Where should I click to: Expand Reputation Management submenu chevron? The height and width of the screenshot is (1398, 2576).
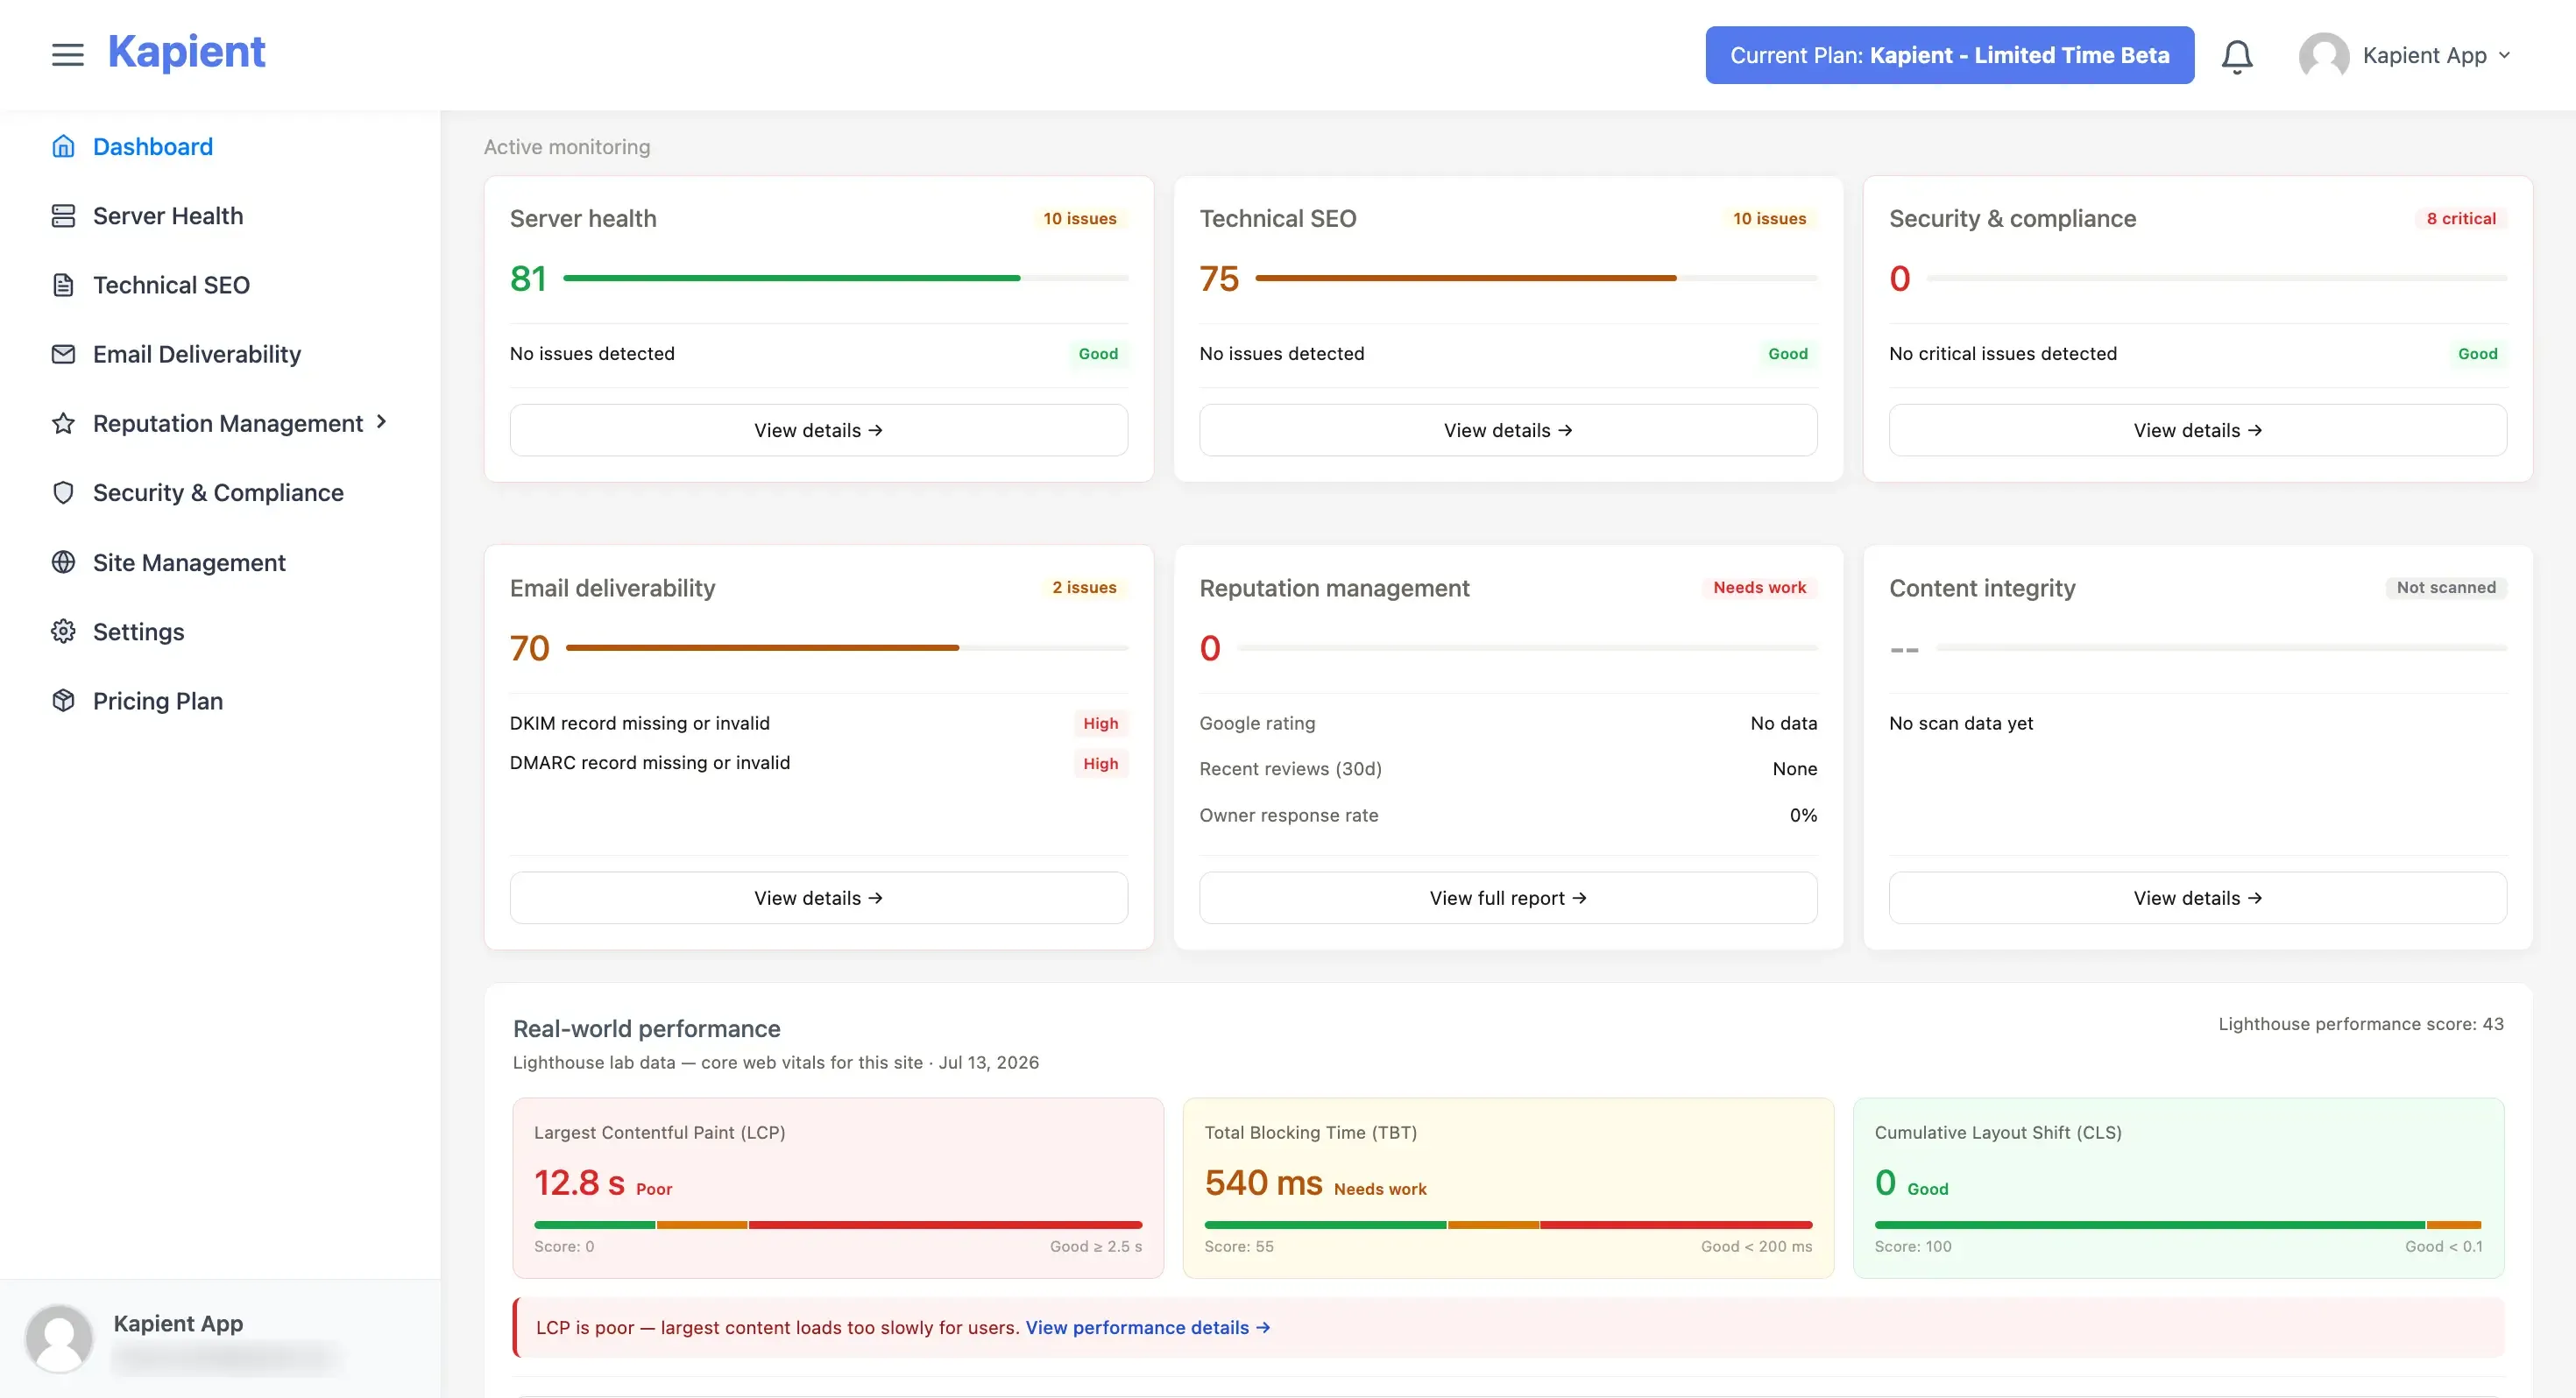pyautogui.click(x=381, y=422)
